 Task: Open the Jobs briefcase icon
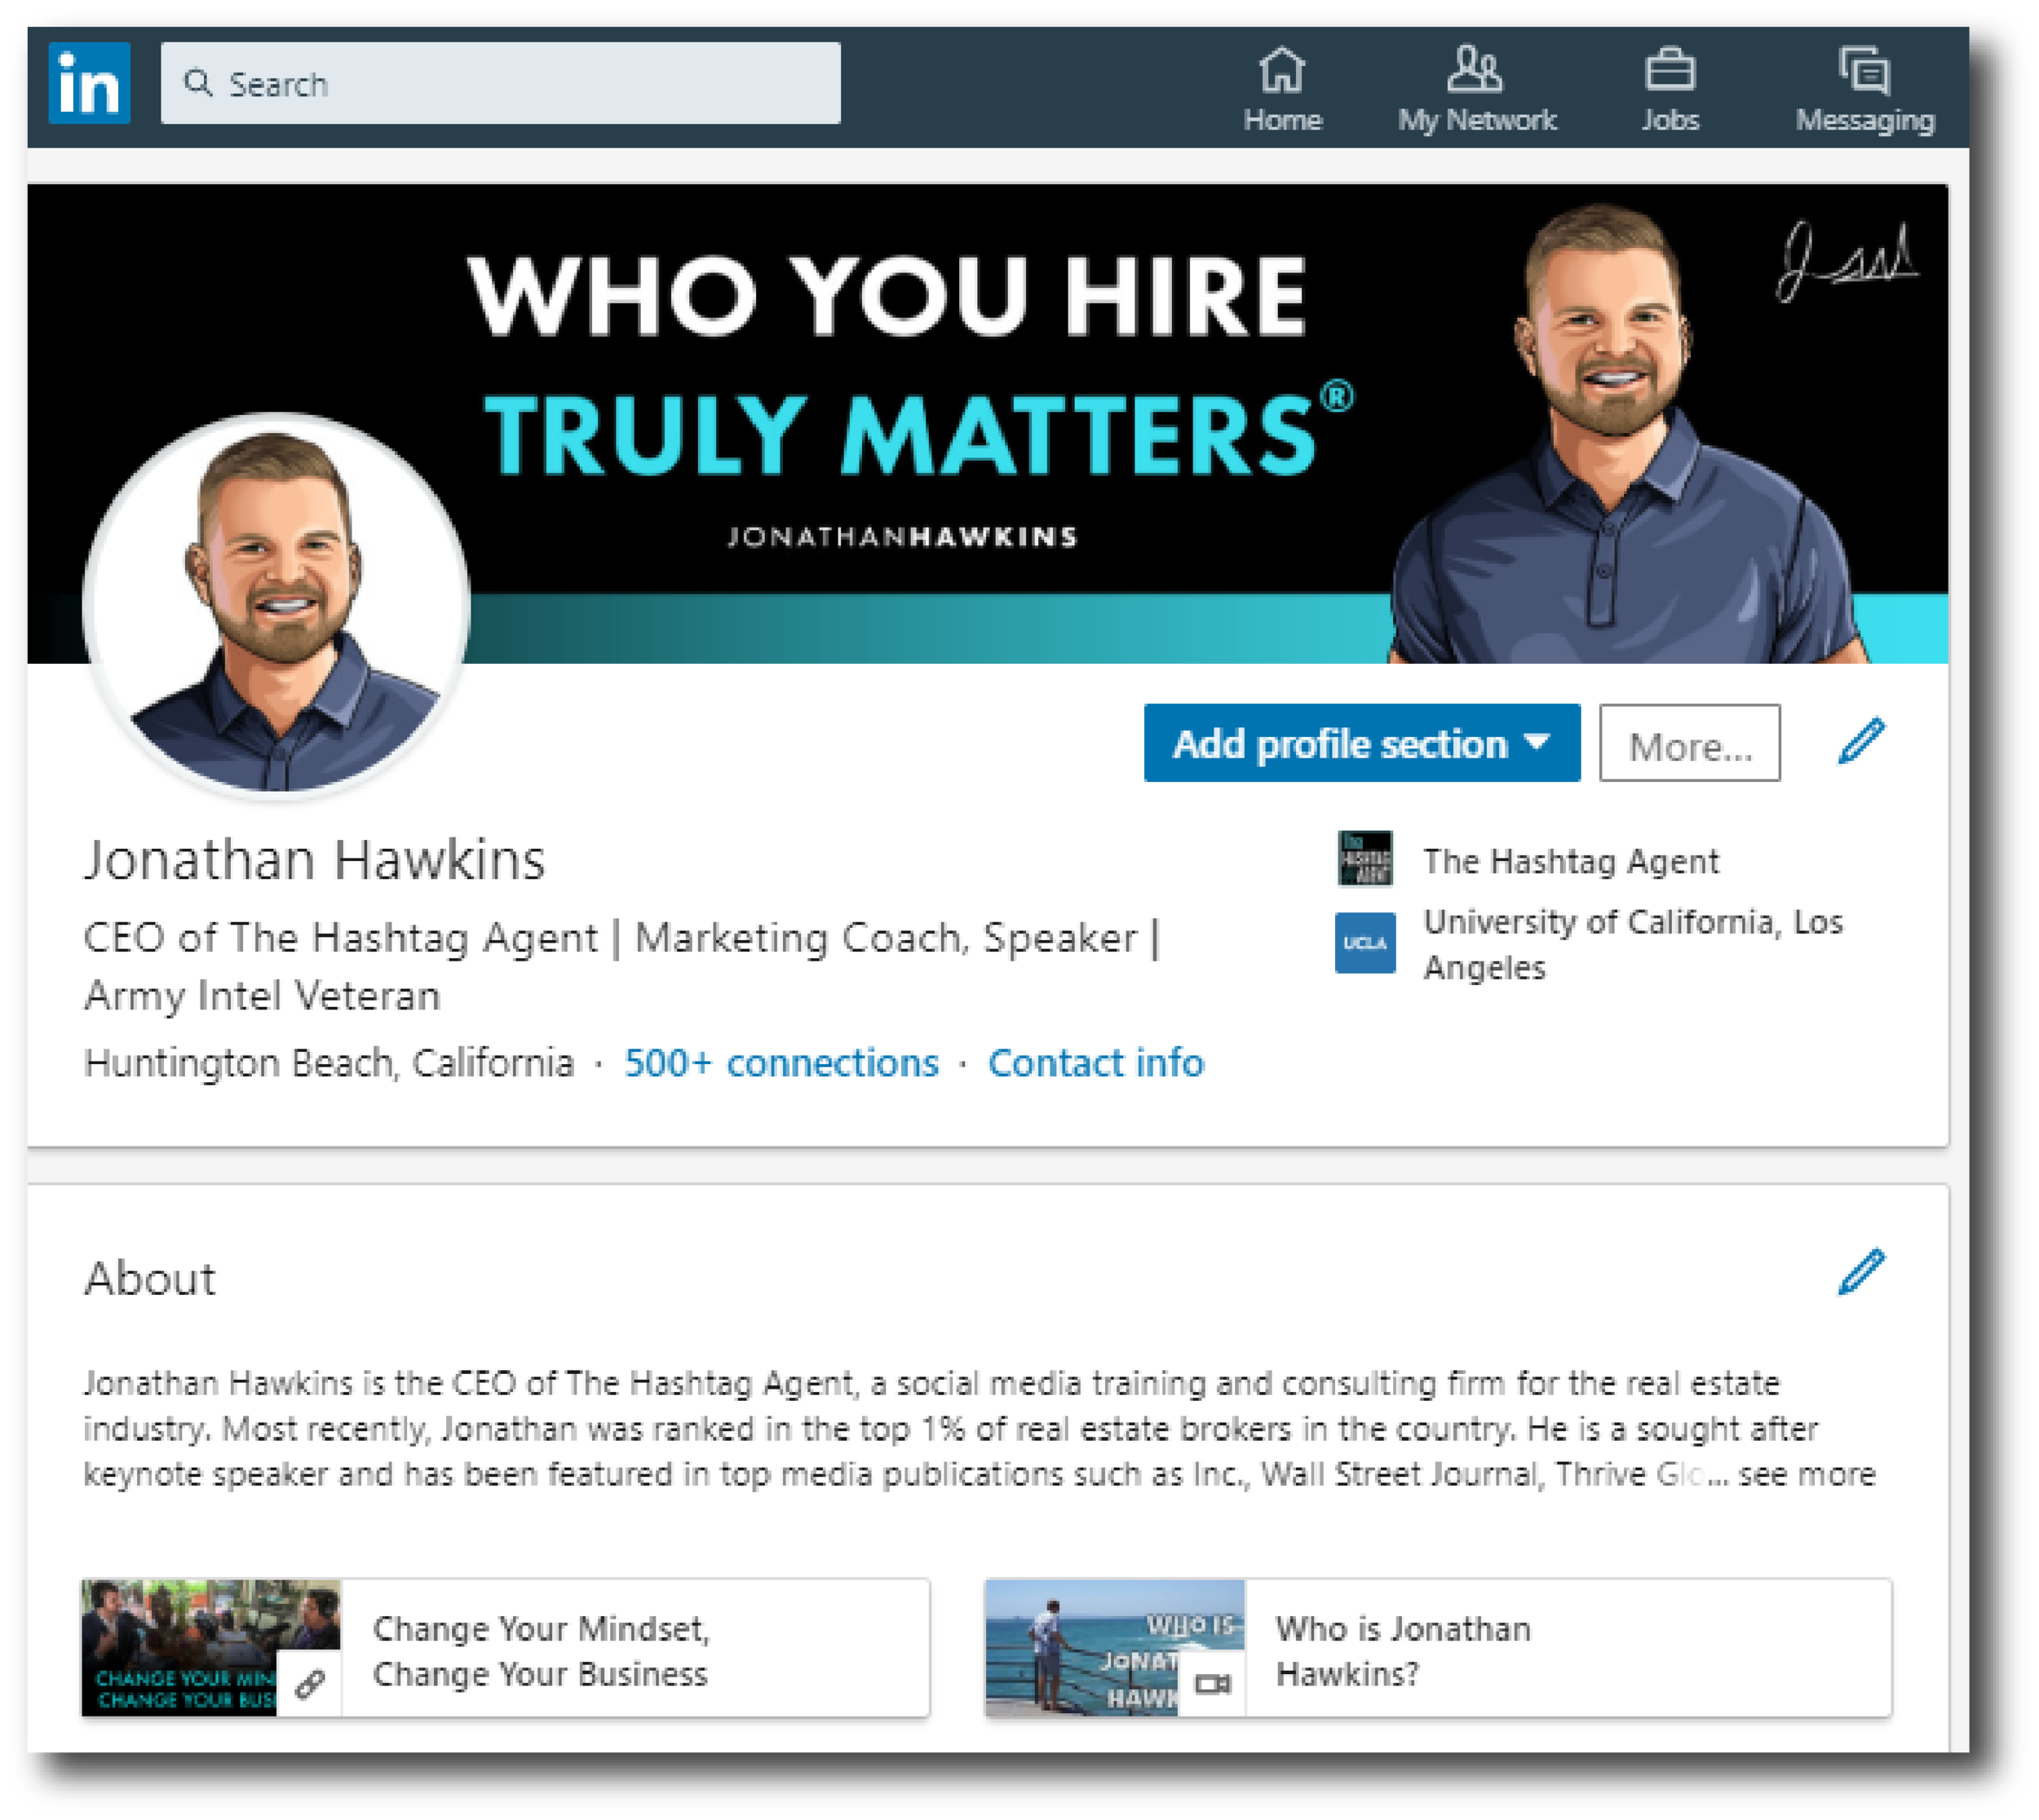click(1669, 69)
